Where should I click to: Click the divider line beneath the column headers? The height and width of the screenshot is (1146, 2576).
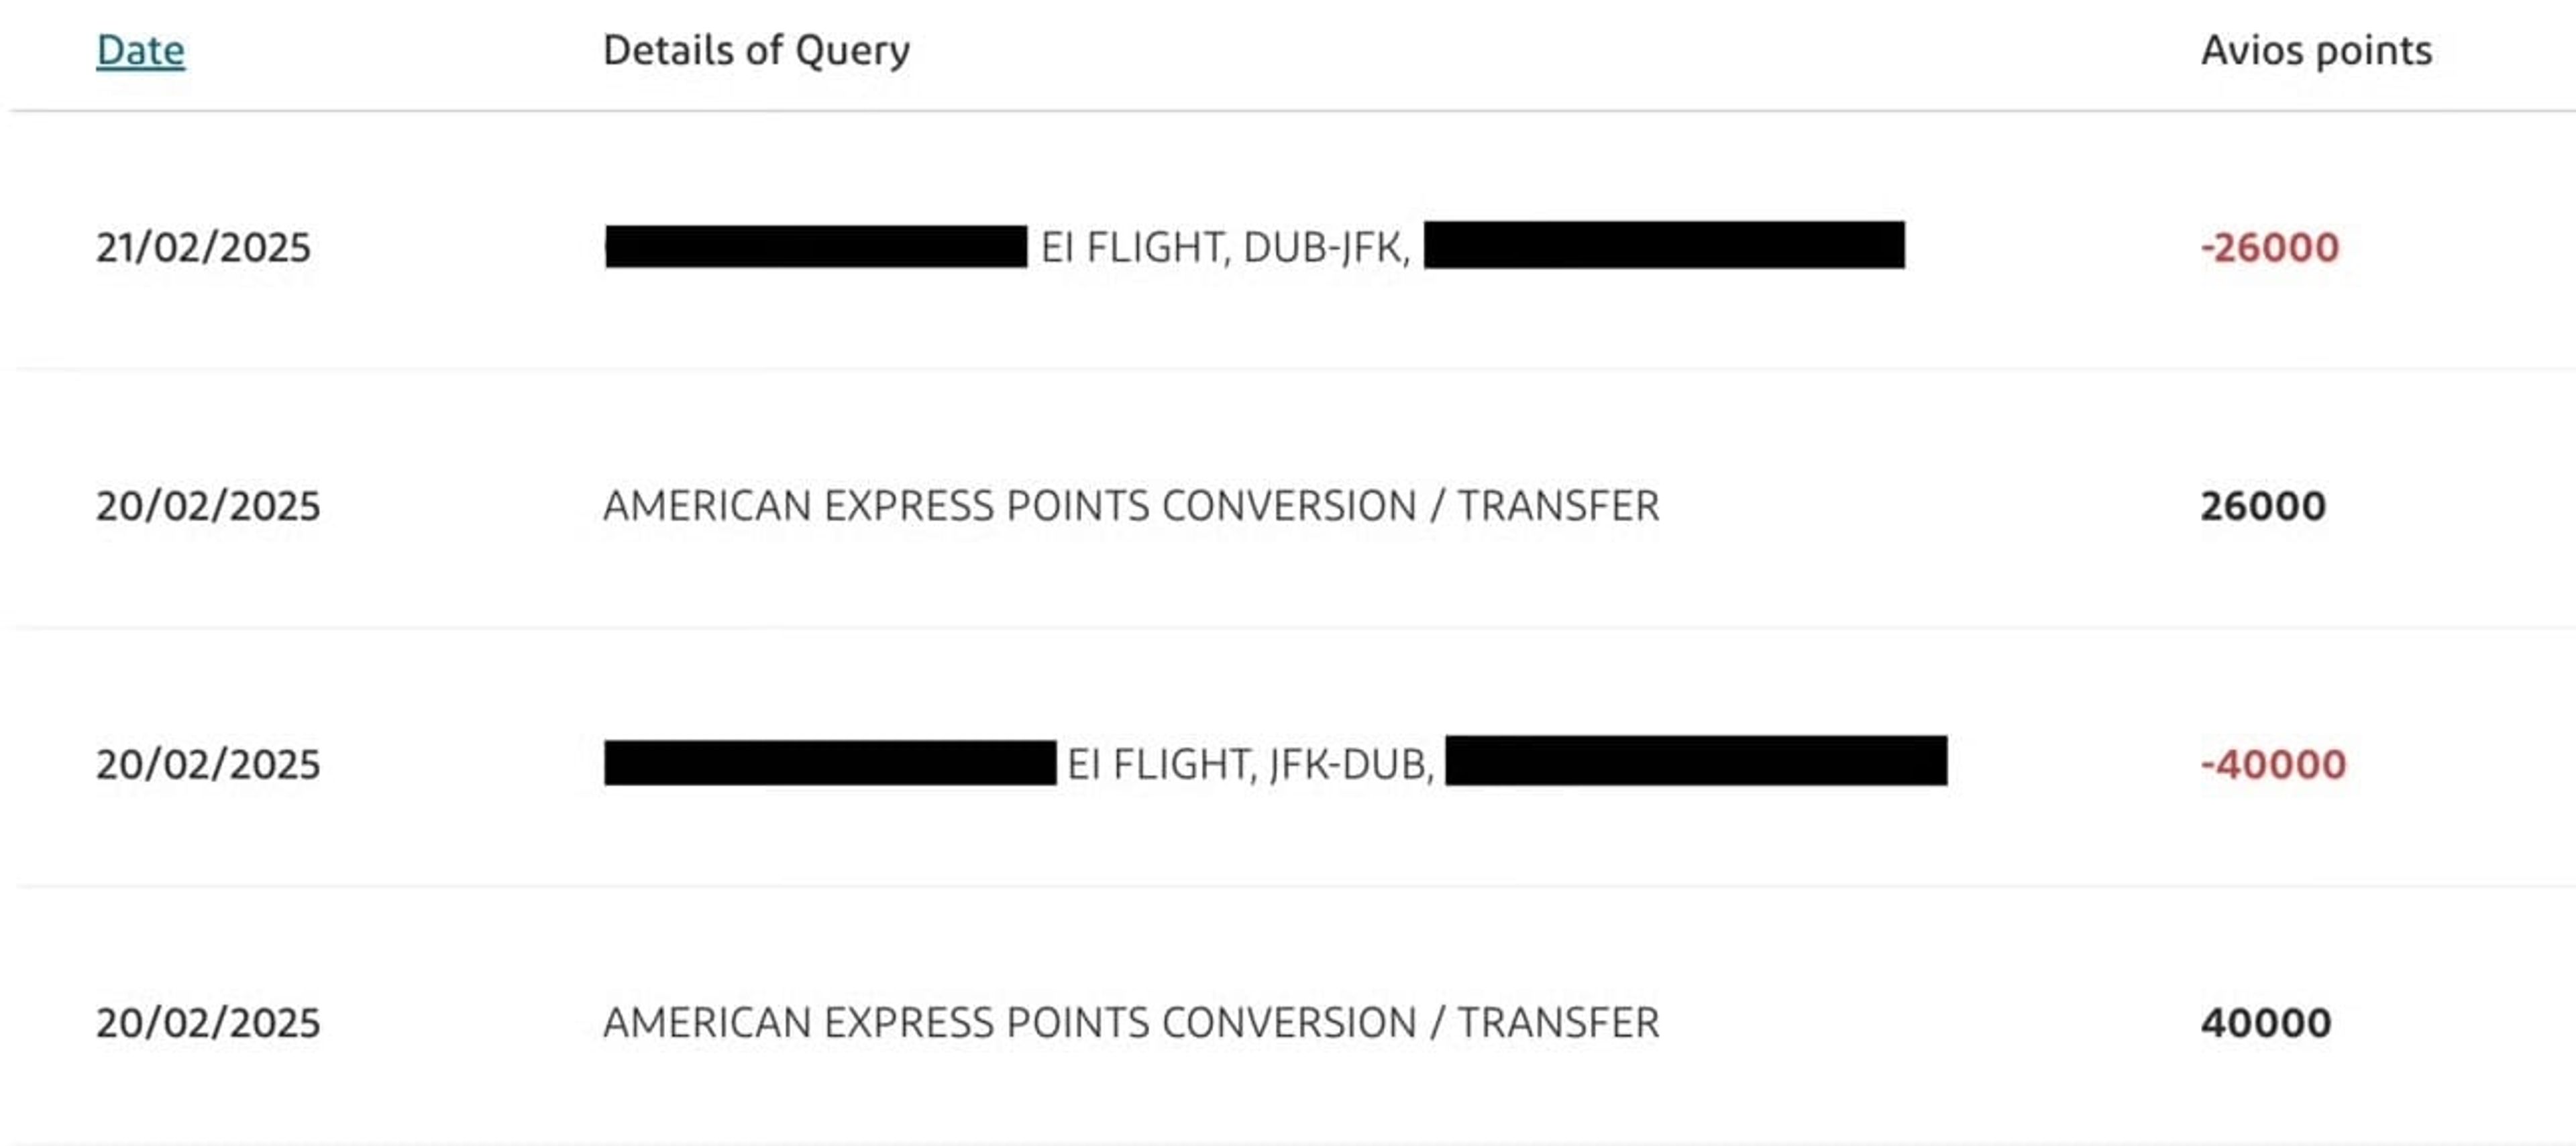point(1293,110)
